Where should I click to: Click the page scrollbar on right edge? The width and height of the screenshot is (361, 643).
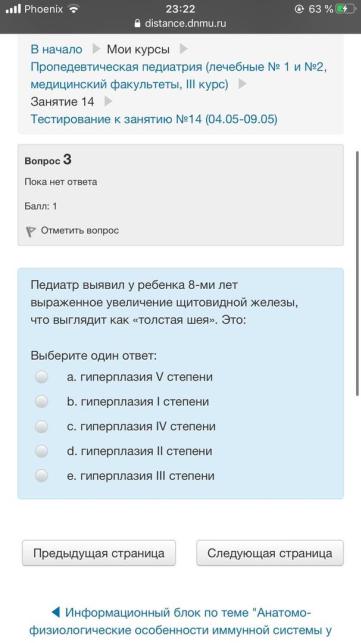click(x=357, y=273)
